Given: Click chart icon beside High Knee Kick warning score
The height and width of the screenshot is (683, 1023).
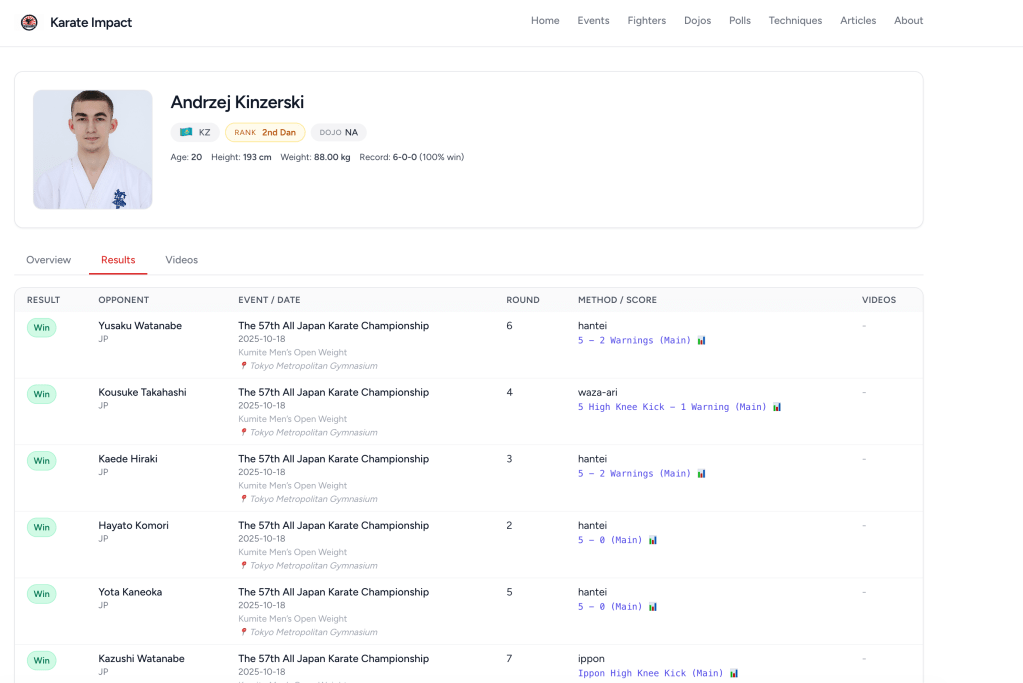Looking at the screenshot, I should click(777, 407).
